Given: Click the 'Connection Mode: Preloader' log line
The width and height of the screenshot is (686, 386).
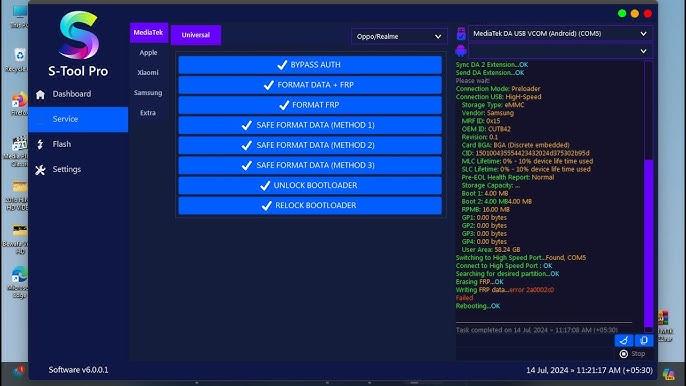Looking at the screenshot, I should (x=498, y=89).
